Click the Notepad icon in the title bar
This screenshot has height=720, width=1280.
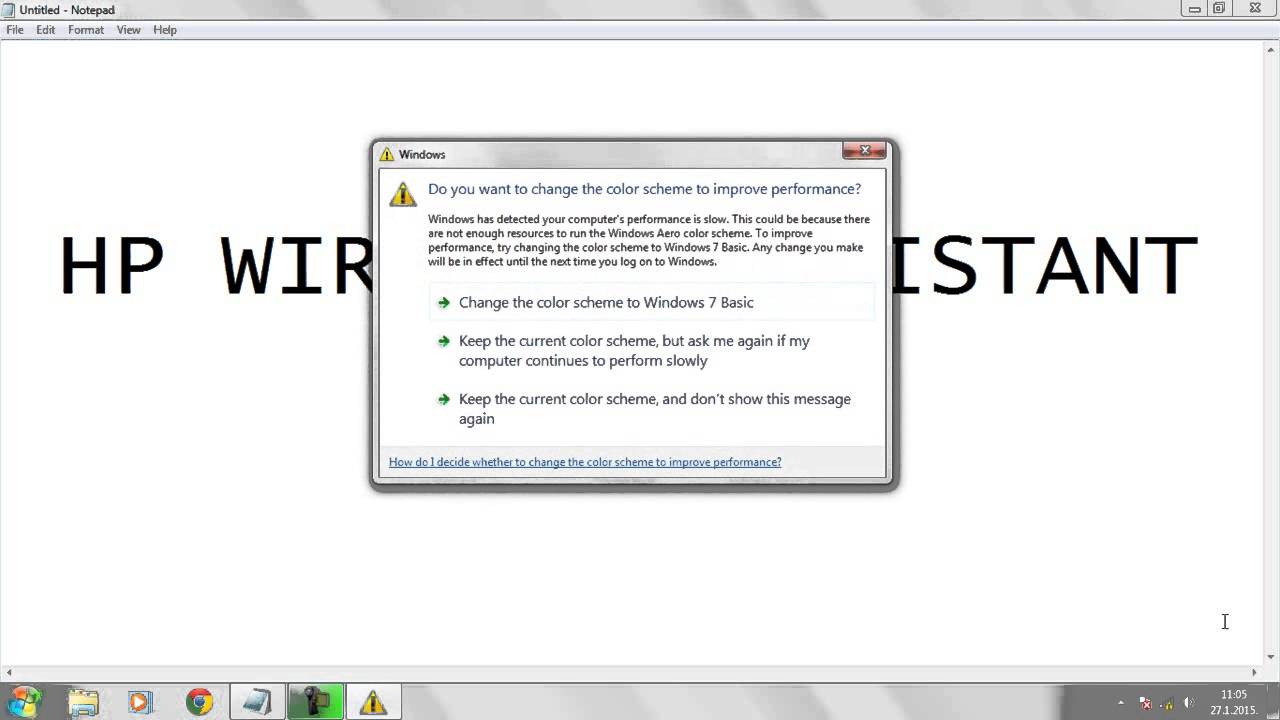click(10, 10)
